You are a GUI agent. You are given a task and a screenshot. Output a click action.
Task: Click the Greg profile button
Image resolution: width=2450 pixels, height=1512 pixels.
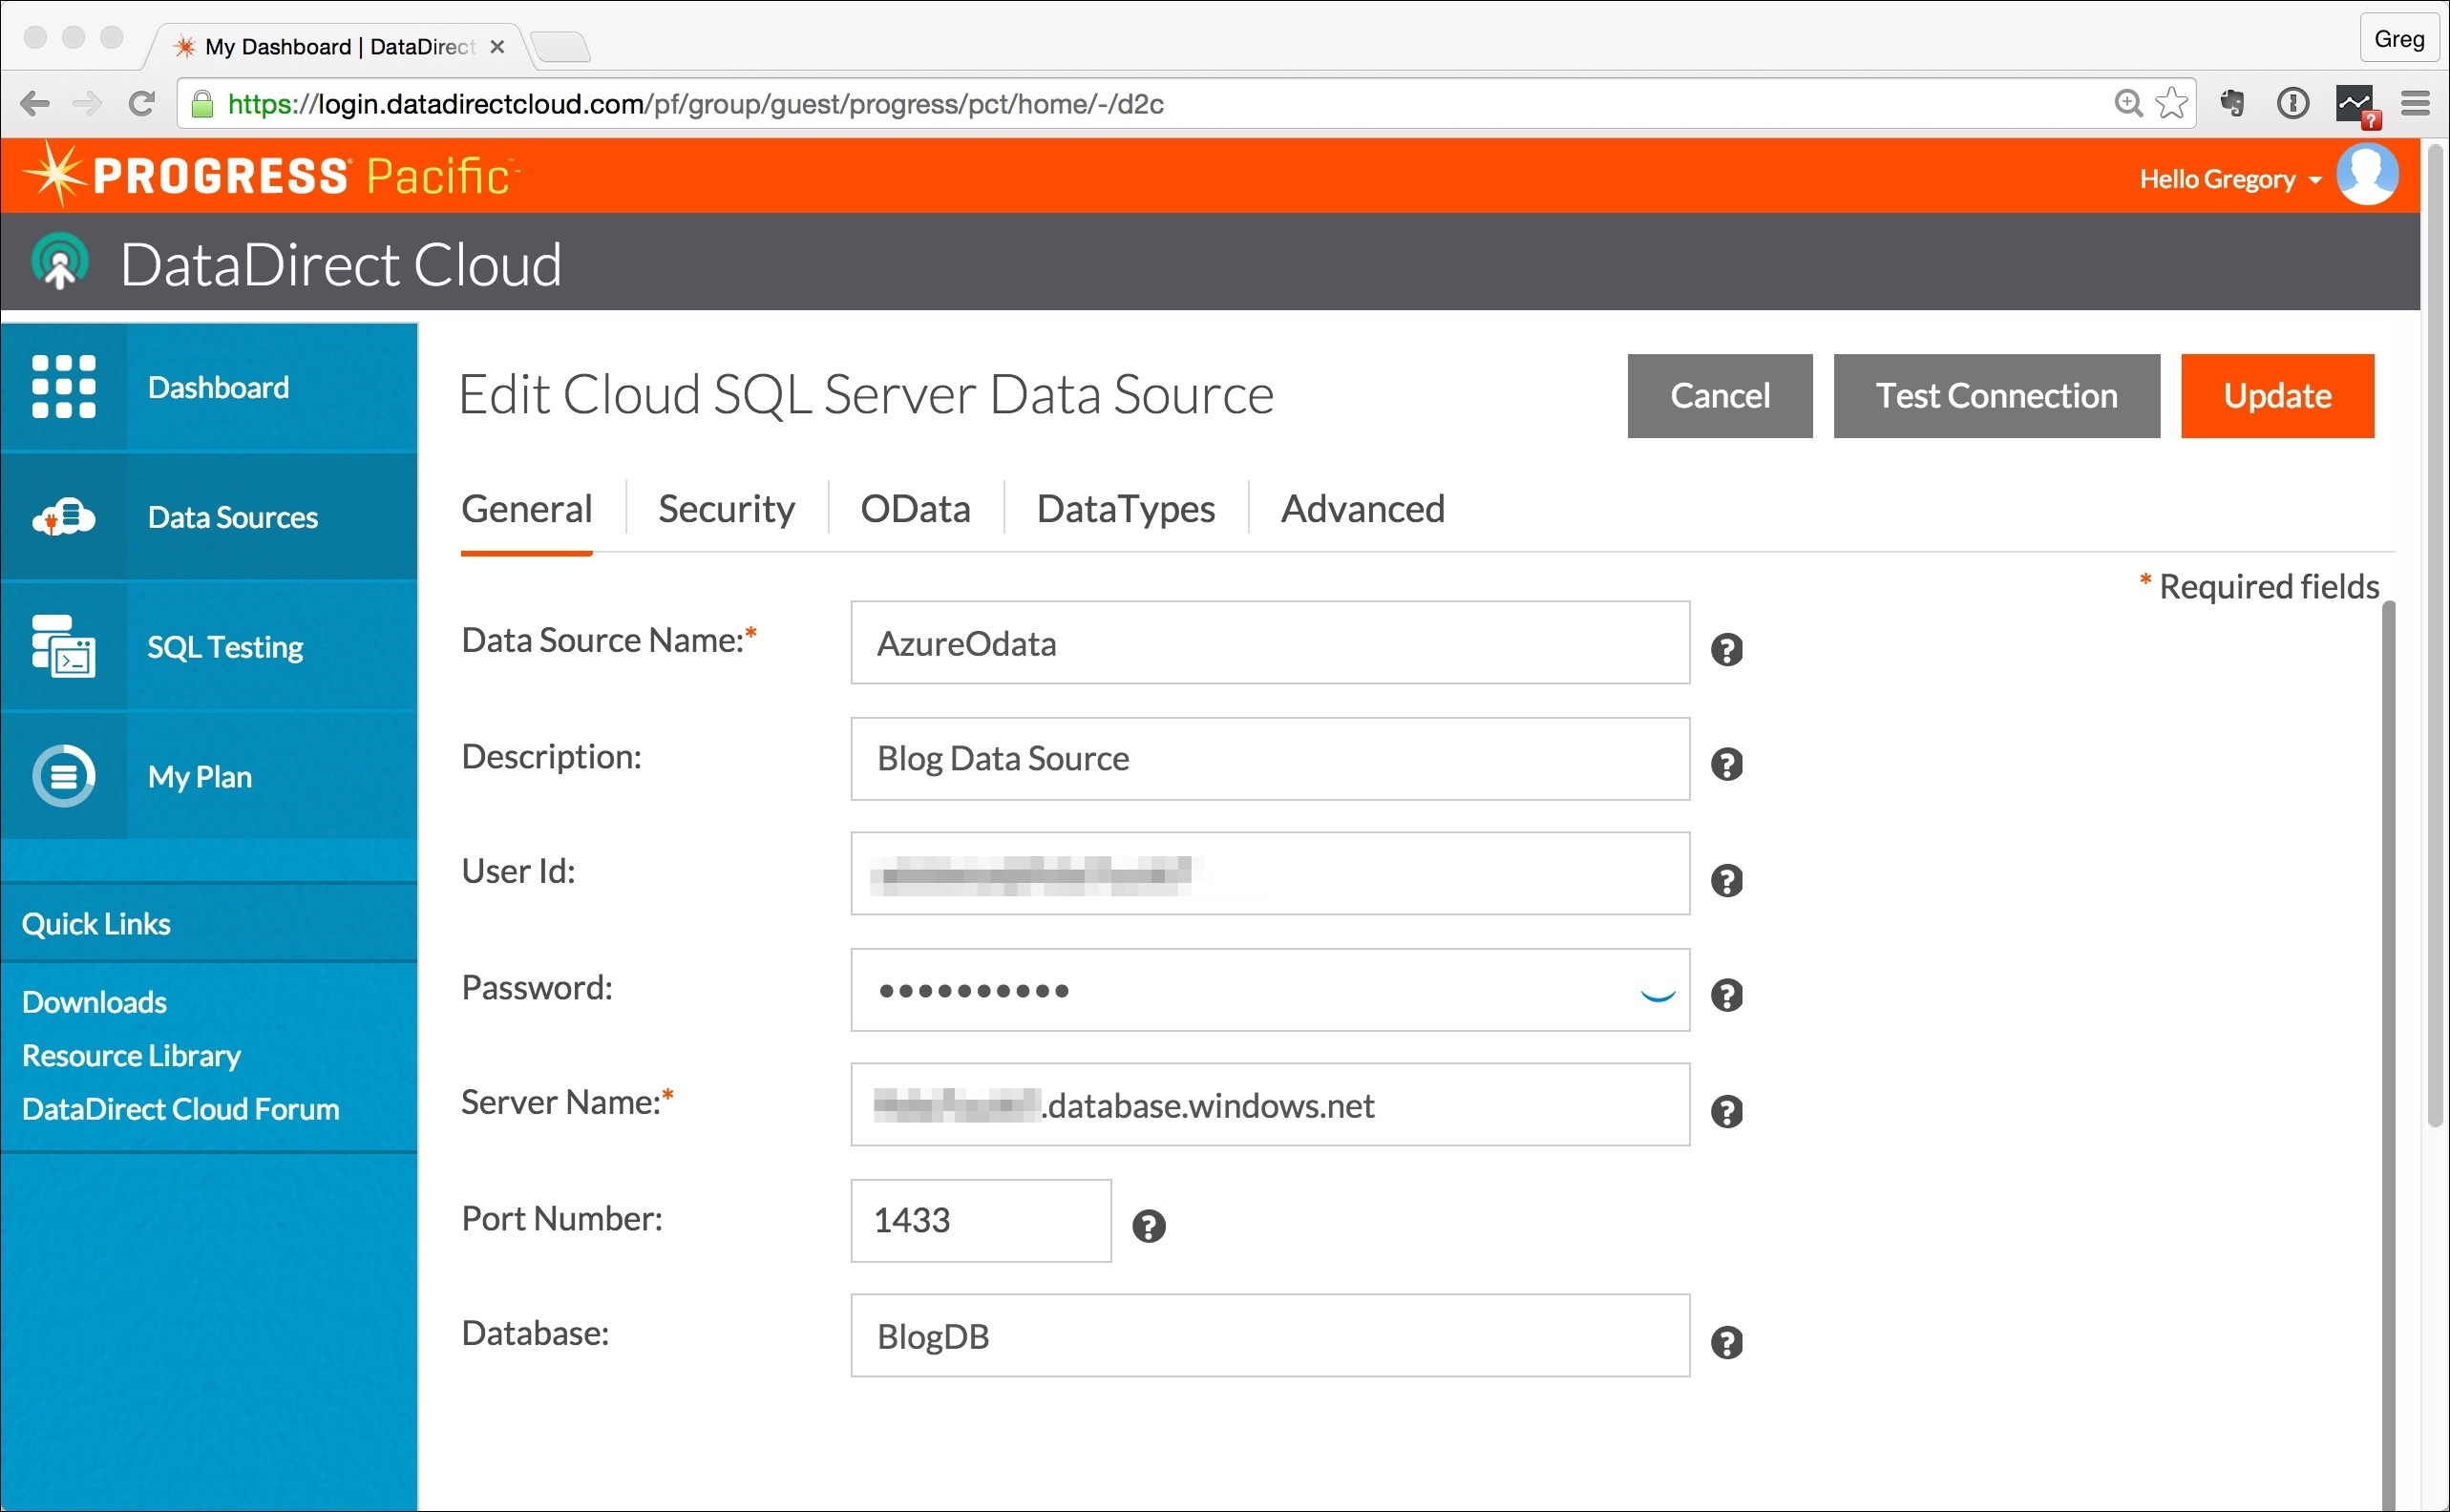tap(2399, 39)
